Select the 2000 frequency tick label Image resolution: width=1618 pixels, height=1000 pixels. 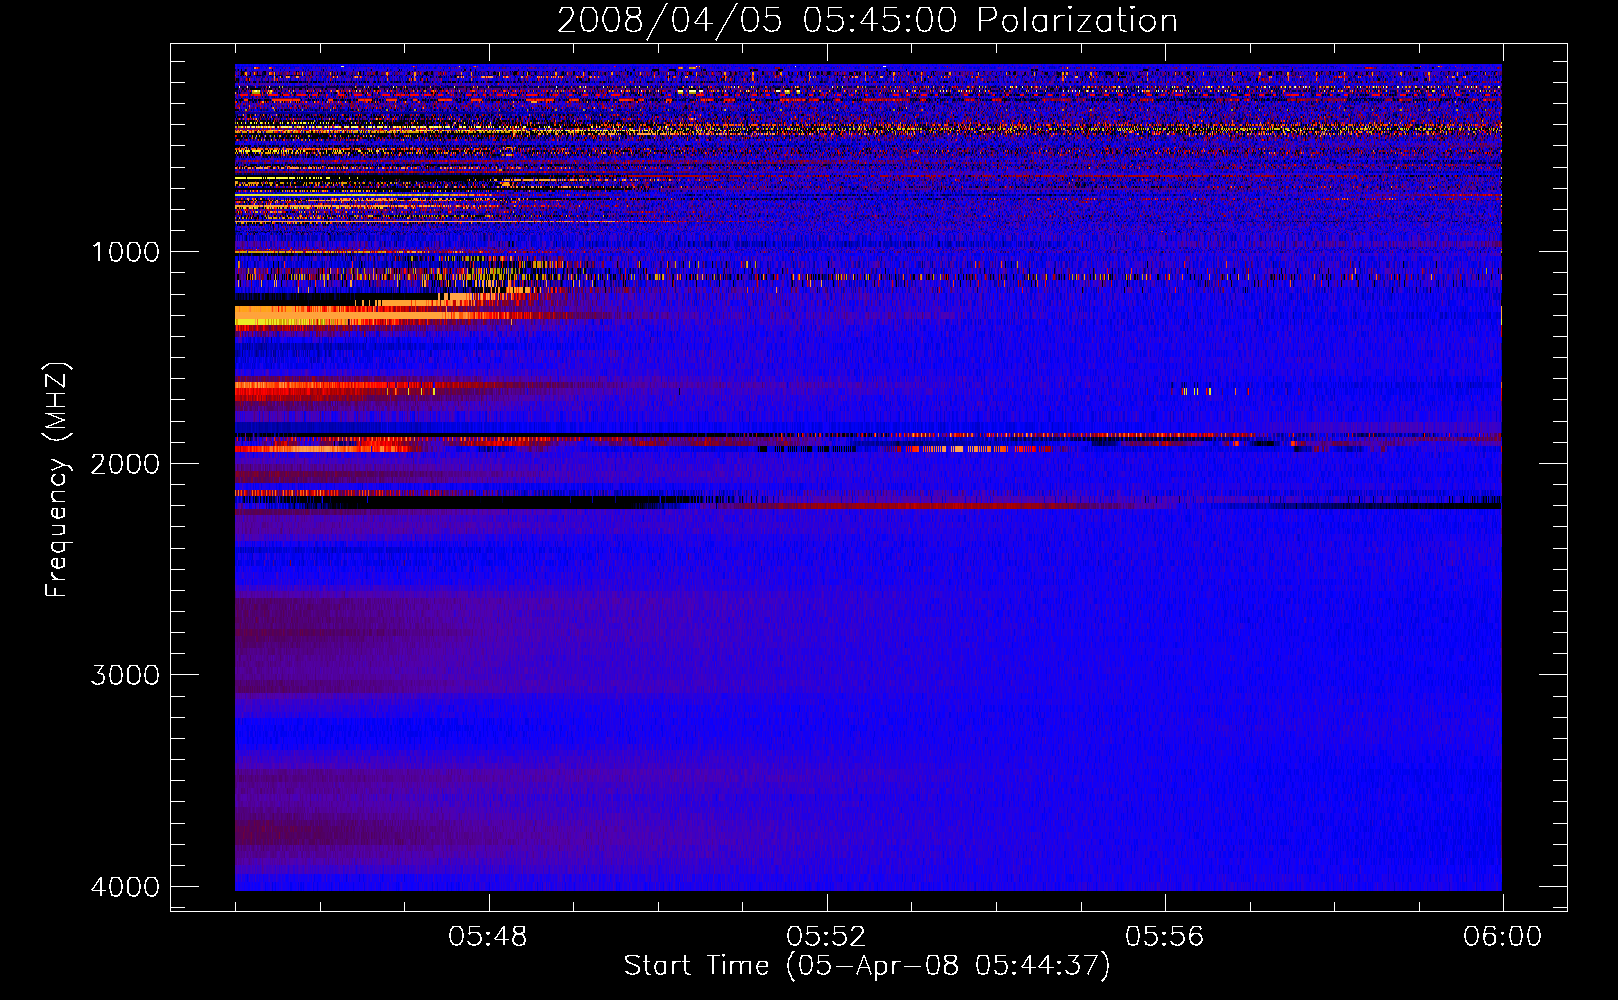(x=125, y=463)
